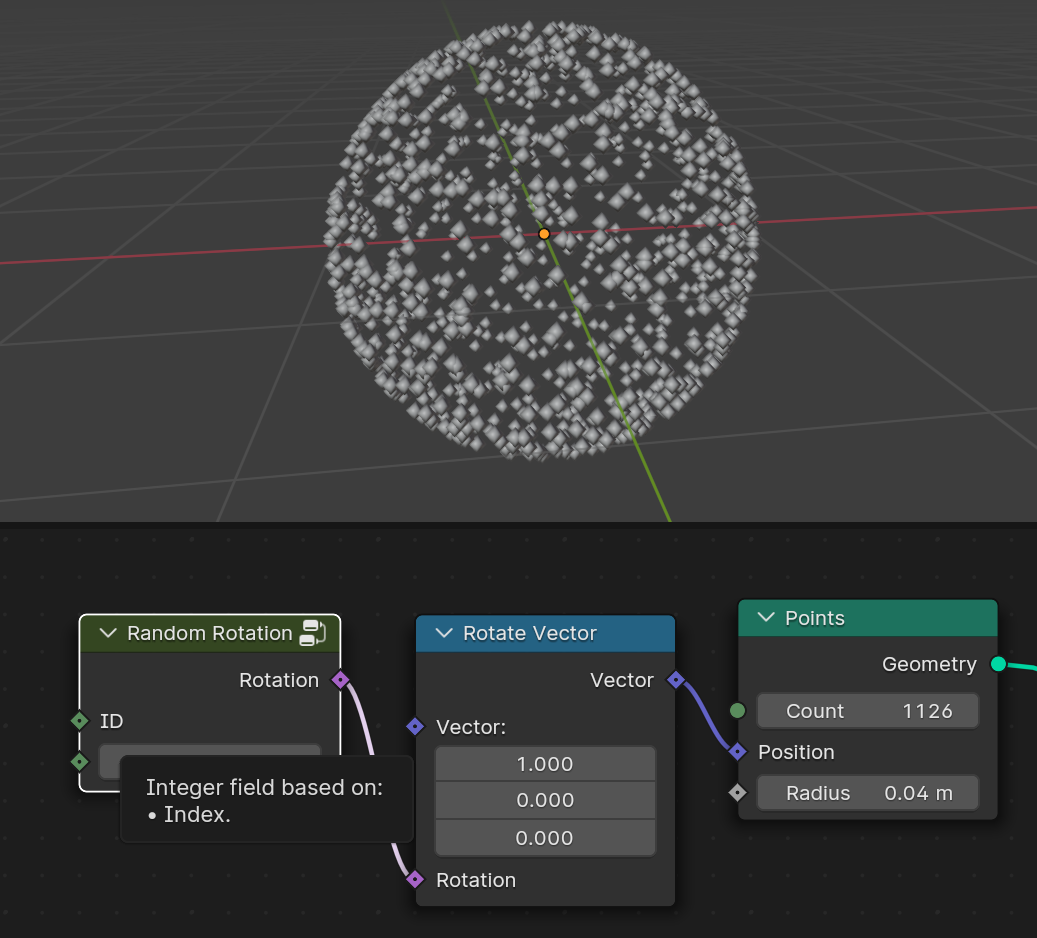Screen dimensions: 1037x938
Task: Click the Vector output socket of Rotate Vector
Action: coord(675,679)
